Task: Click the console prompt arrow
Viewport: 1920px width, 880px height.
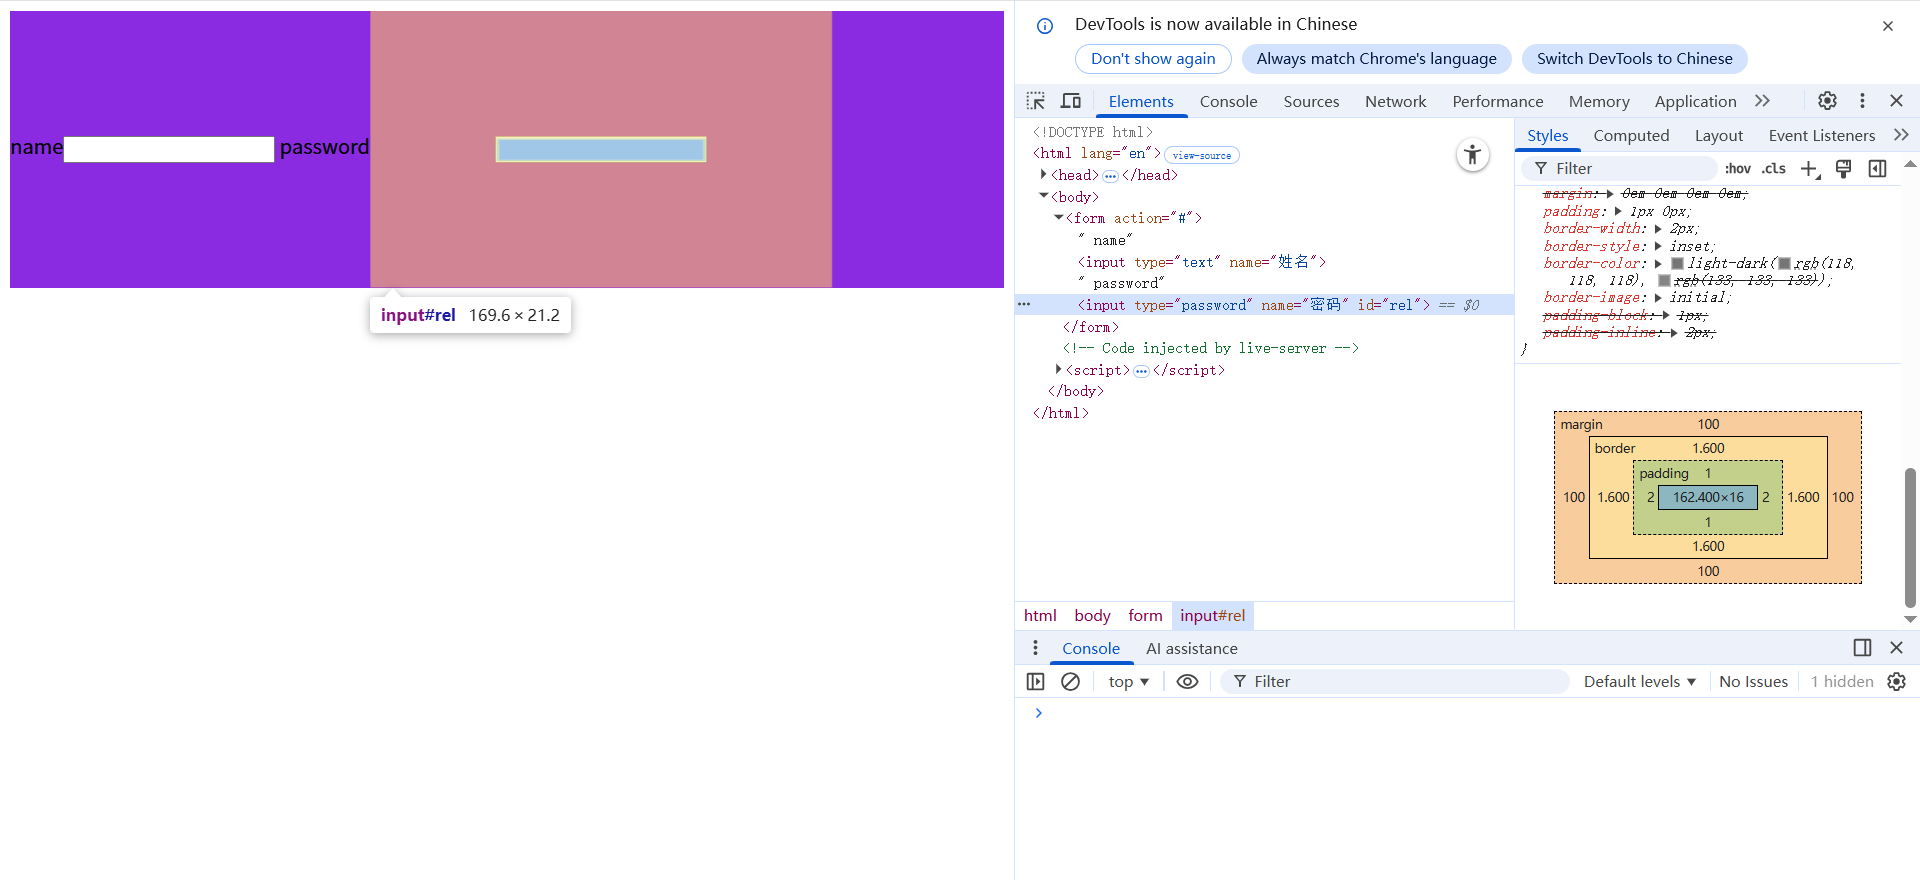Action: (1038, 713)
